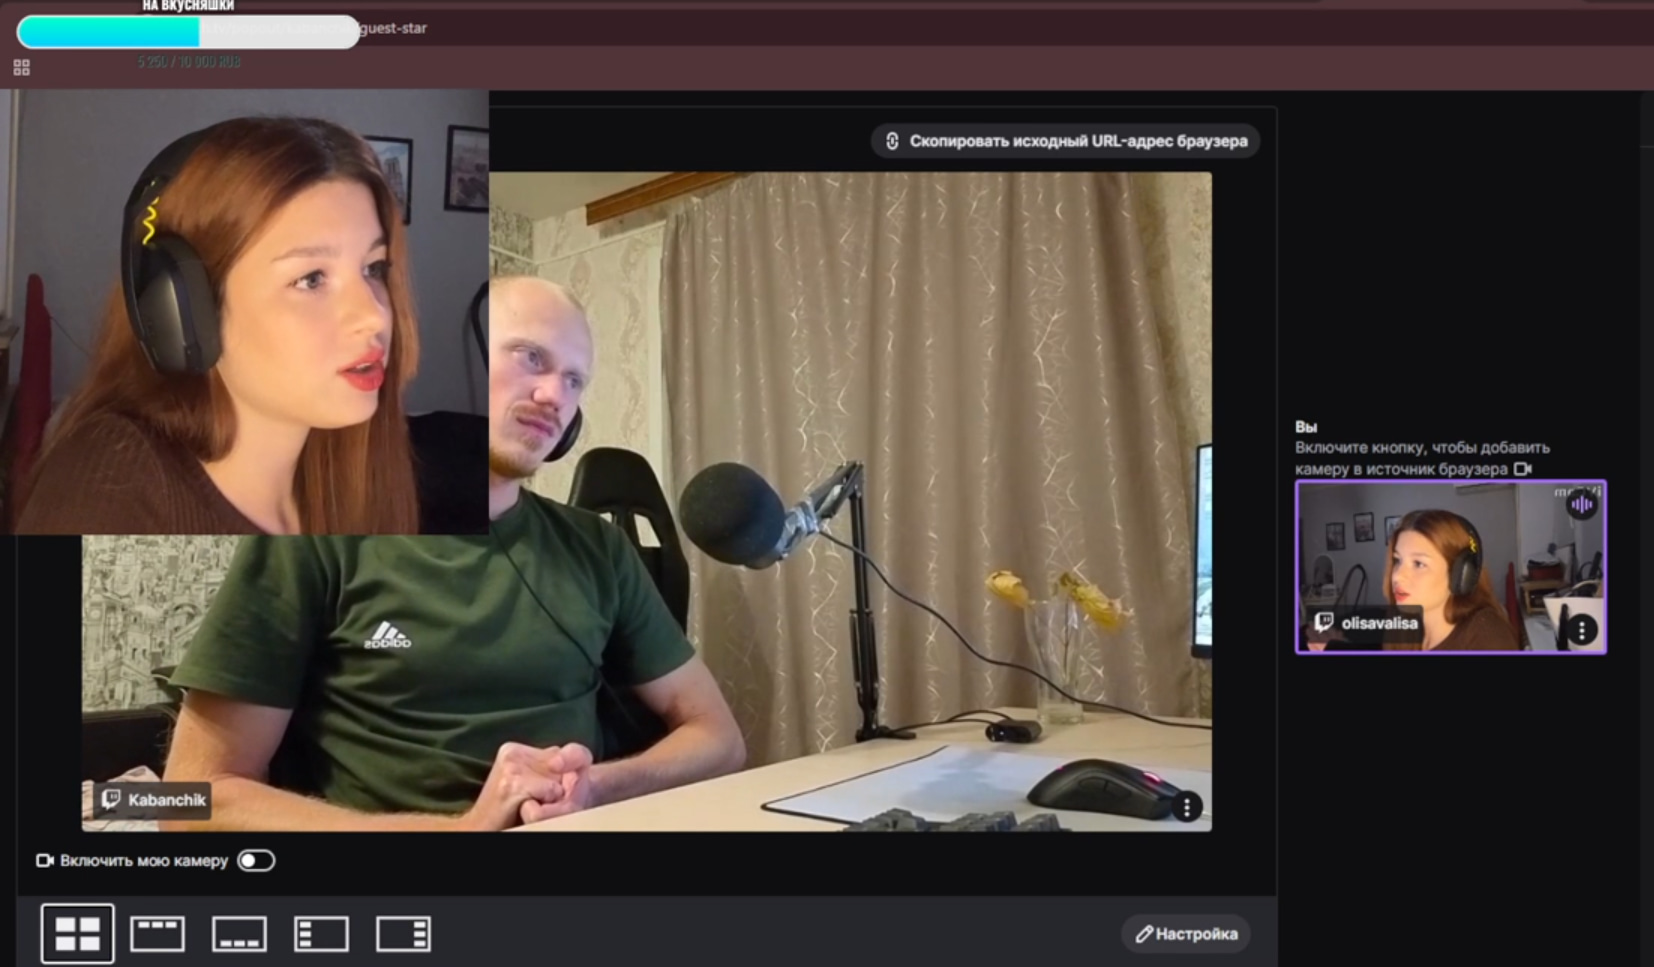
Task: Toggle the 'Включить мою камеру' switch
Action: click(256, 861)
